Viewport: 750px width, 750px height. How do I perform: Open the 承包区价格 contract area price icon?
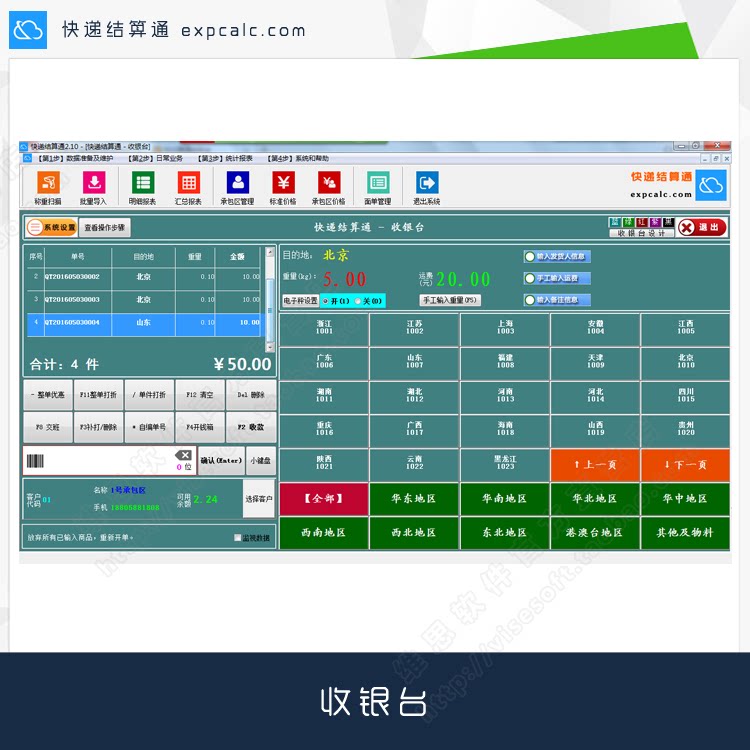(329, 188)
